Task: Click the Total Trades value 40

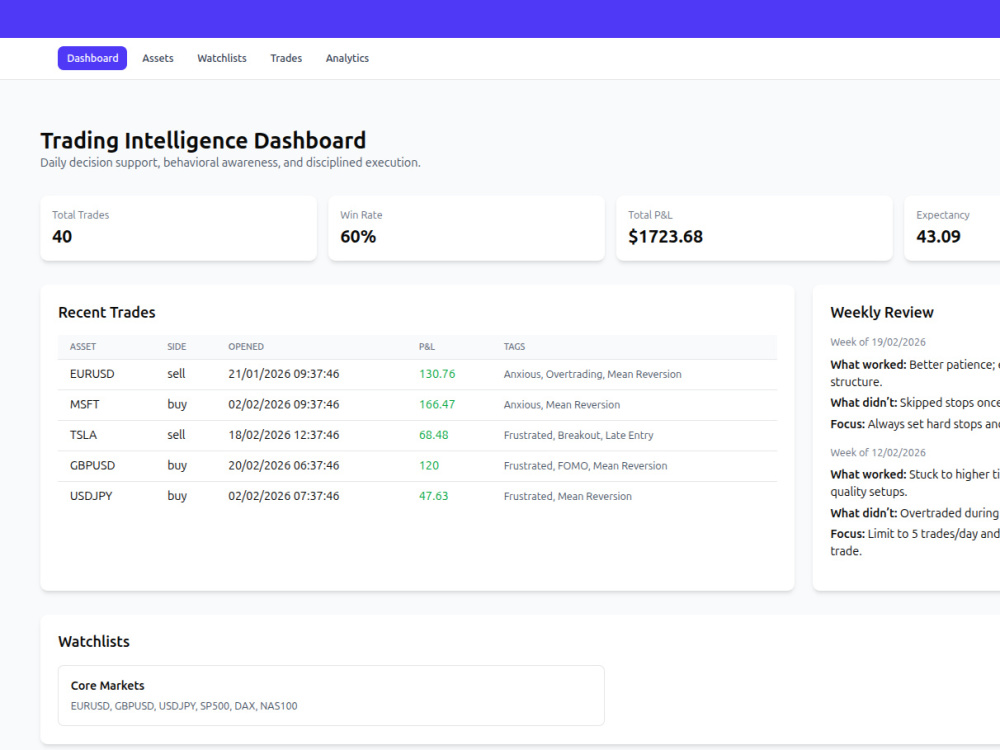Action: click(x=62, y=237)
